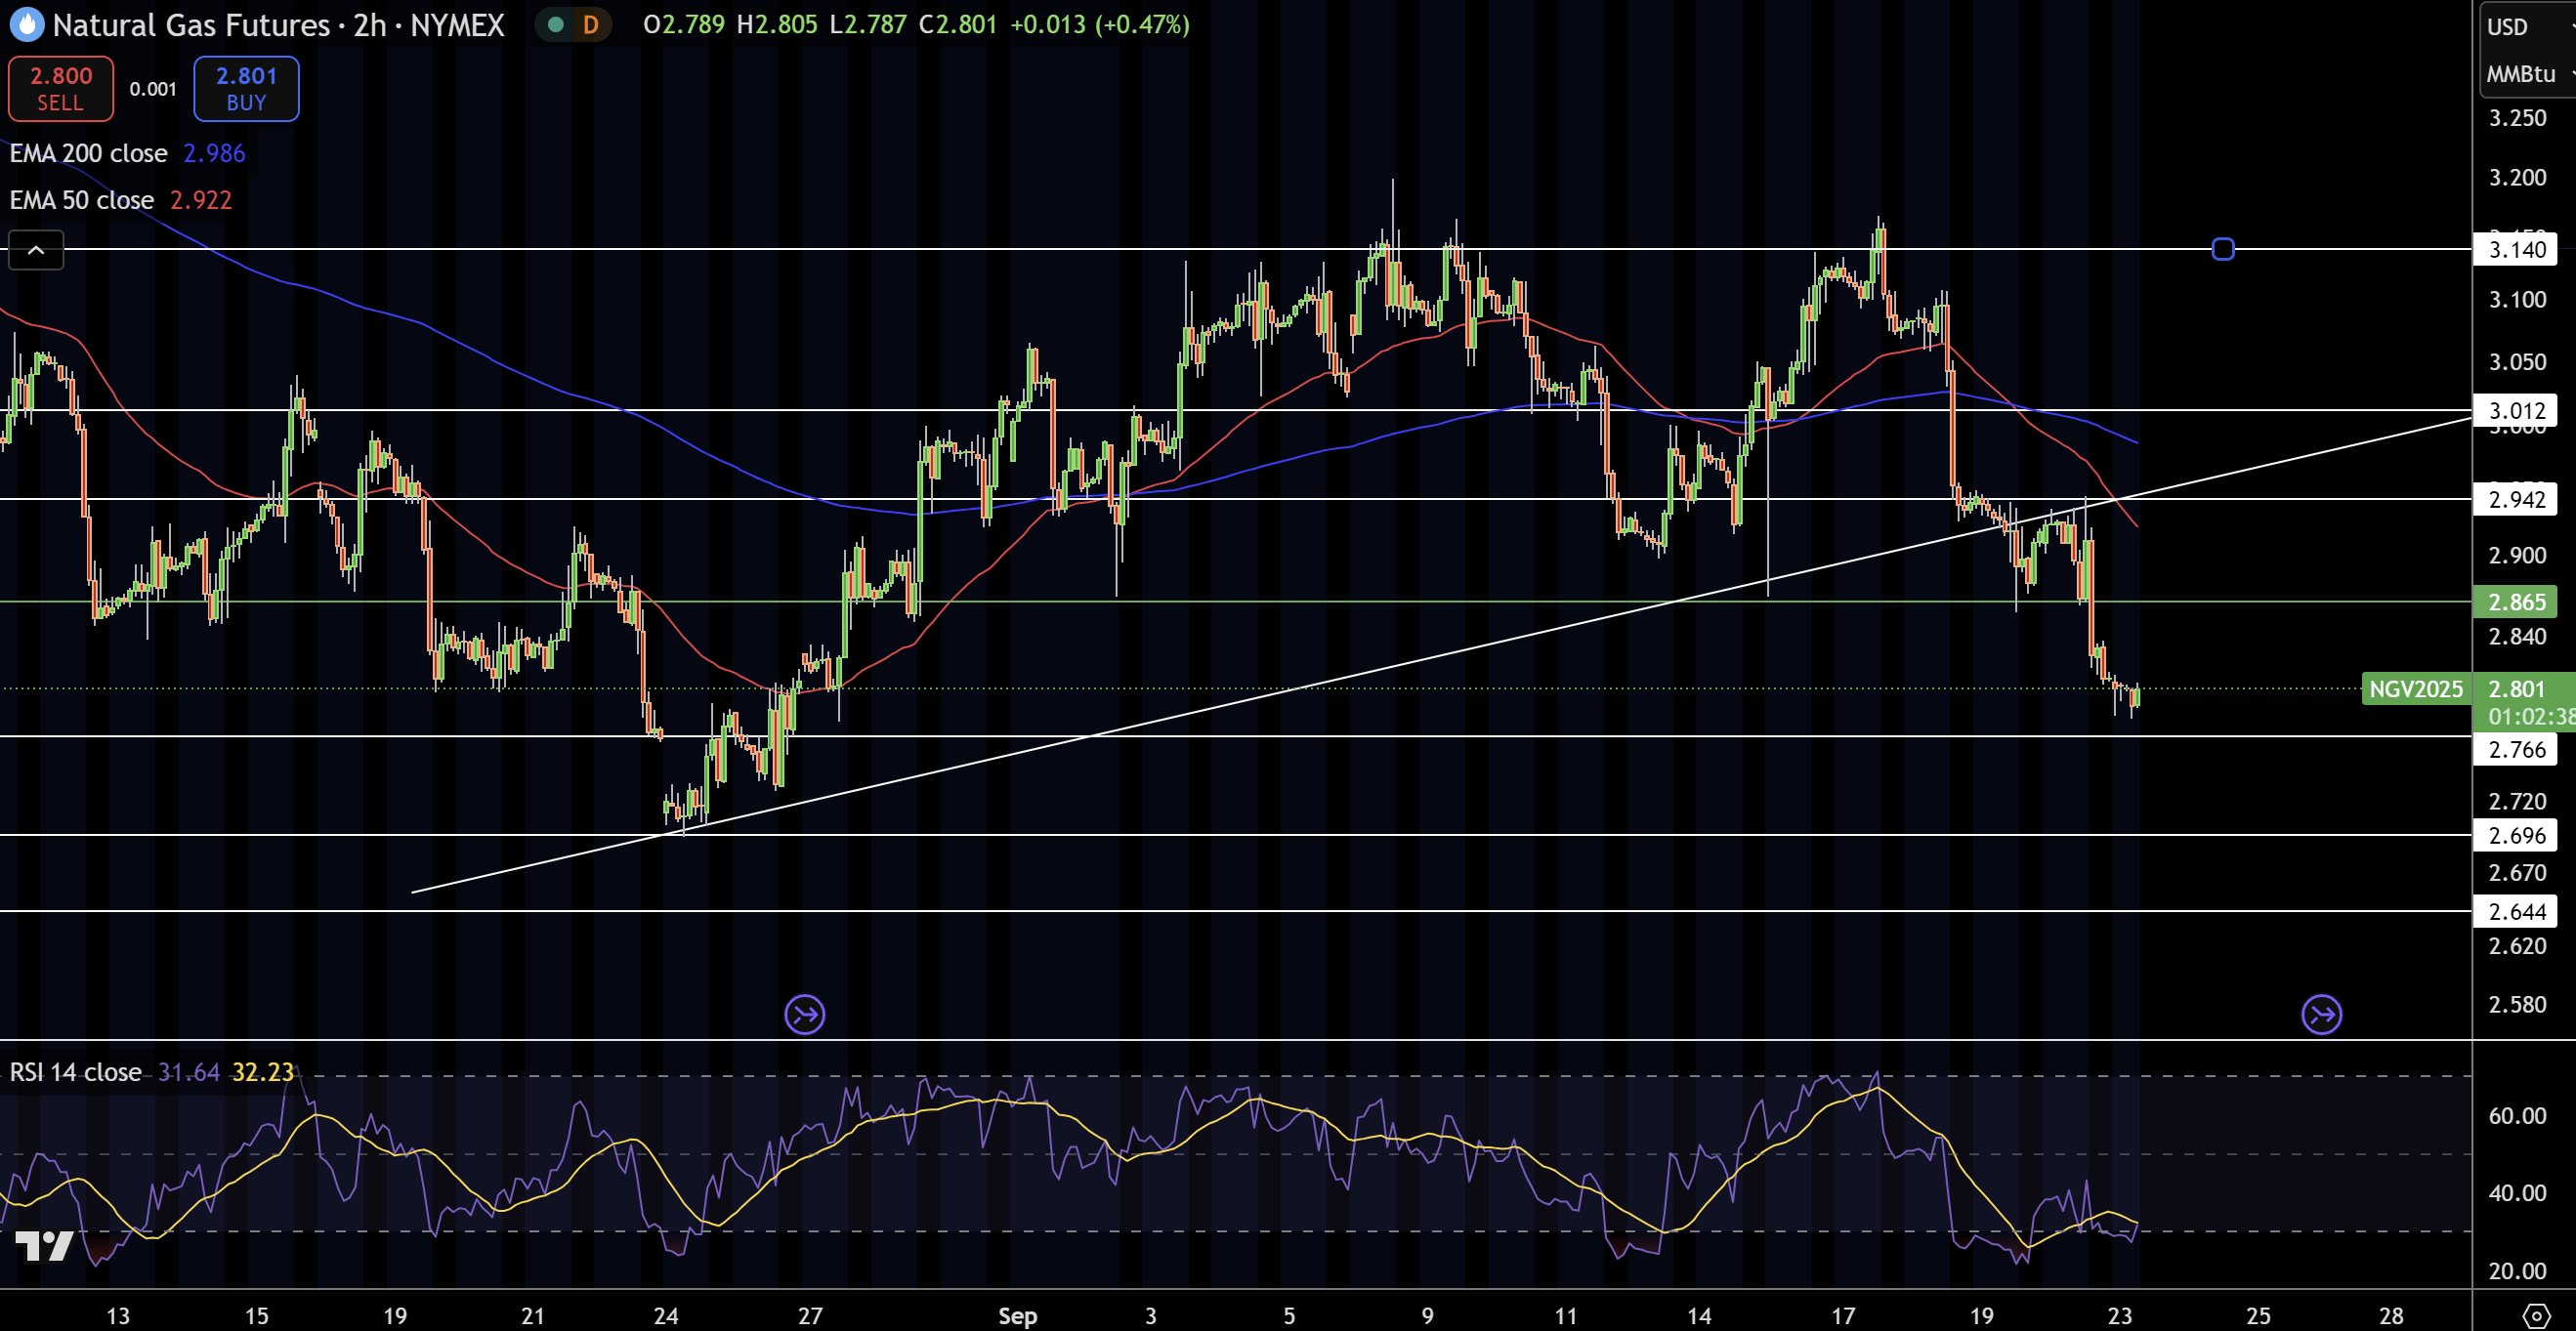Select the RSI 14 close indicator label
Viewport: 2576px width, 1331px height.
coord(76,1072)
